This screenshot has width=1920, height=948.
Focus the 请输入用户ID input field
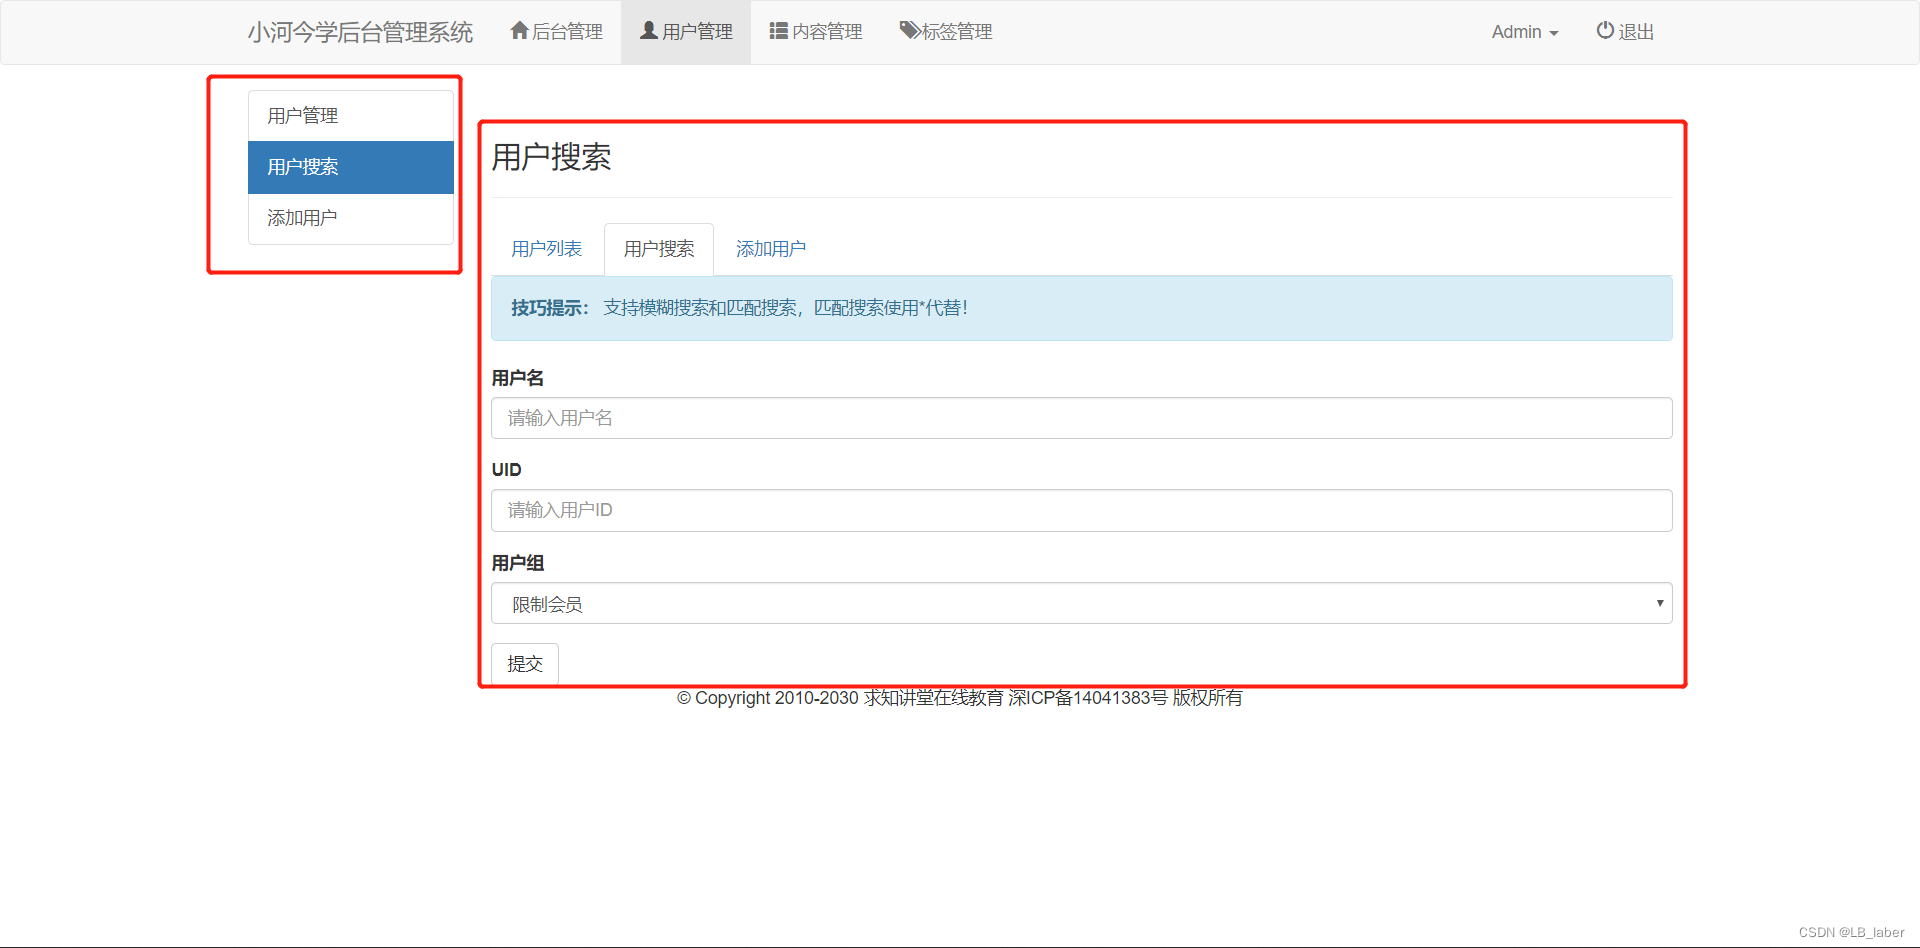(1081, 510)
